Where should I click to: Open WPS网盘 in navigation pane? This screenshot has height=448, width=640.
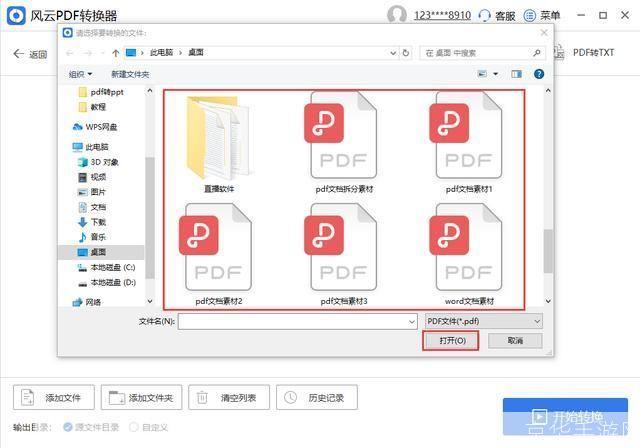(95, 127)
